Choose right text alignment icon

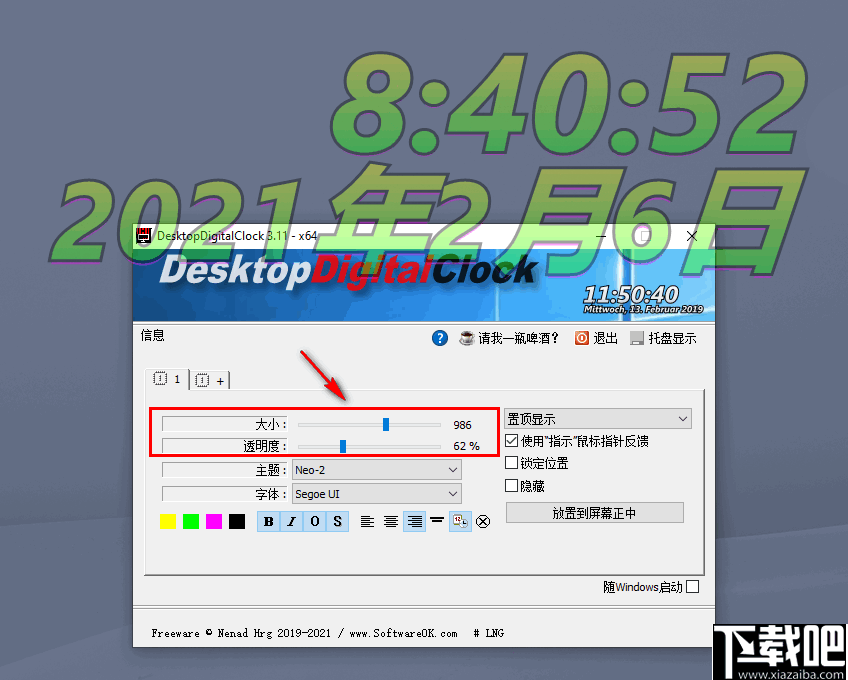[x=413, y=521]
